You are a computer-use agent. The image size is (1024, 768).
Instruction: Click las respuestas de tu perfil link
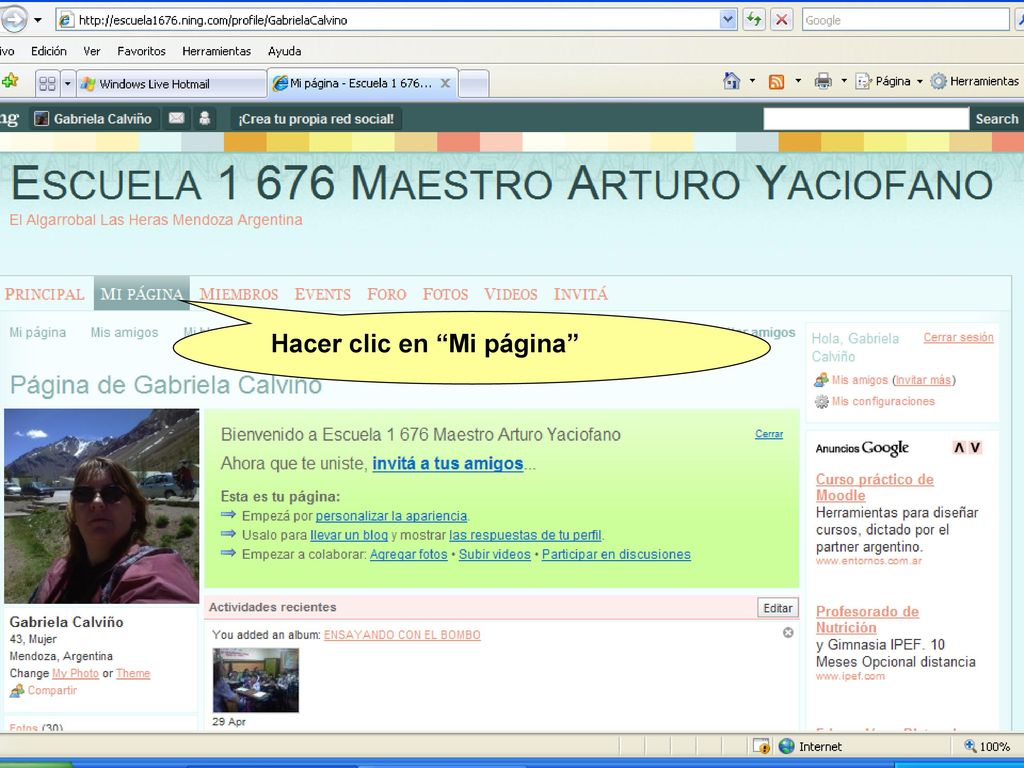point(525,535)
